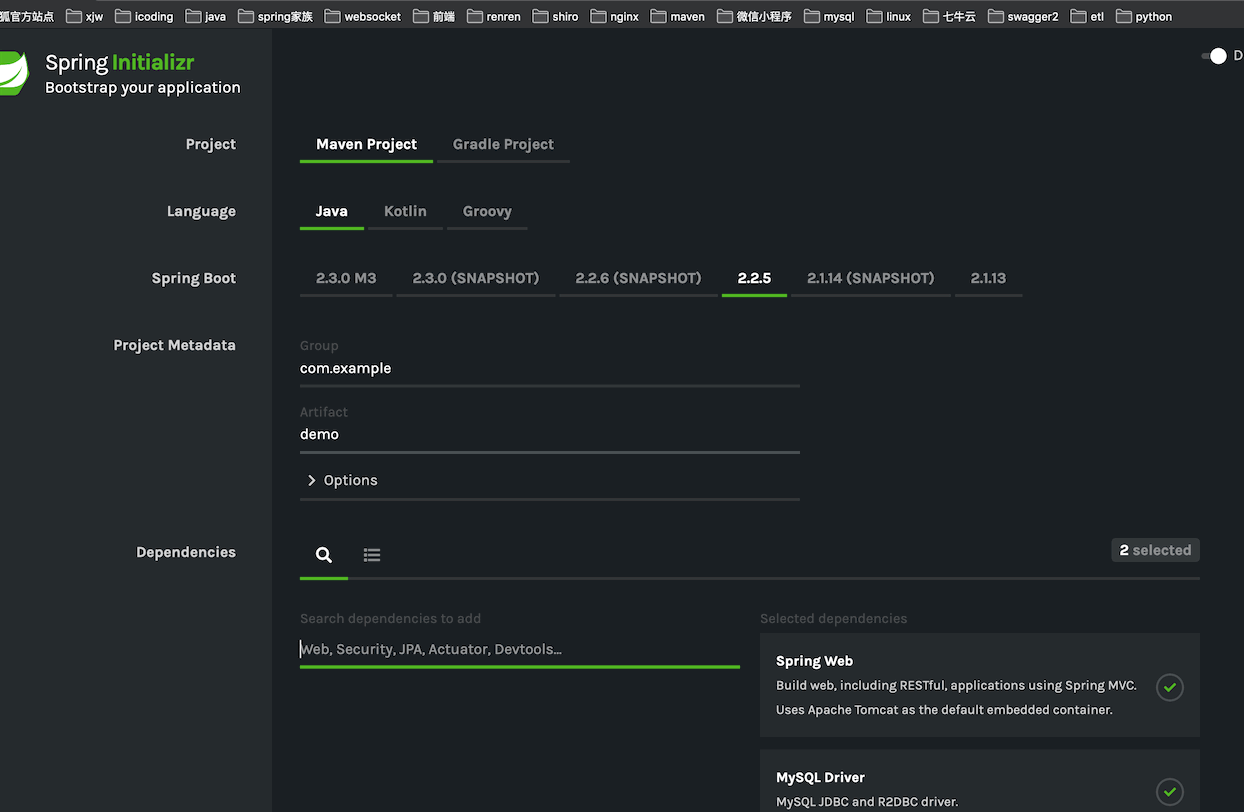This screenshot has height=812, width=1244.
Task: Select Spring Boot 2.2.6 (SNAPSHOT)
Action: click(638, 278)
